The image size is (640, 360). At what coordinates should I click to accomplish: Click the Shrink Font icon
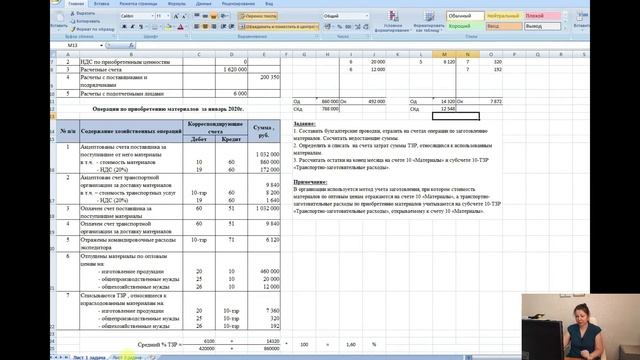point(184,16)
